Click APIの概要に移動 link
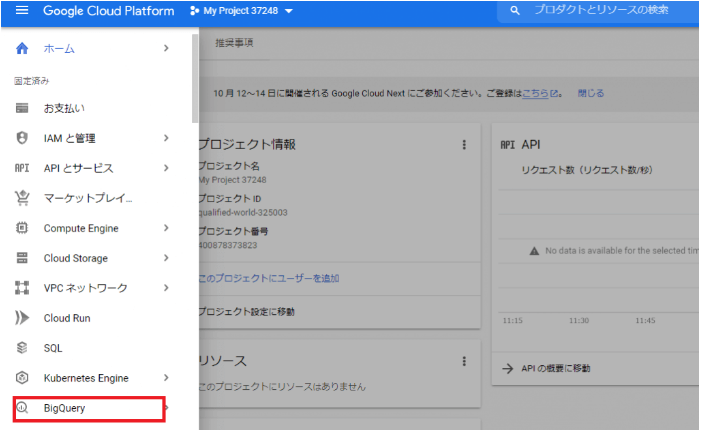 click(x=556, y=368)
